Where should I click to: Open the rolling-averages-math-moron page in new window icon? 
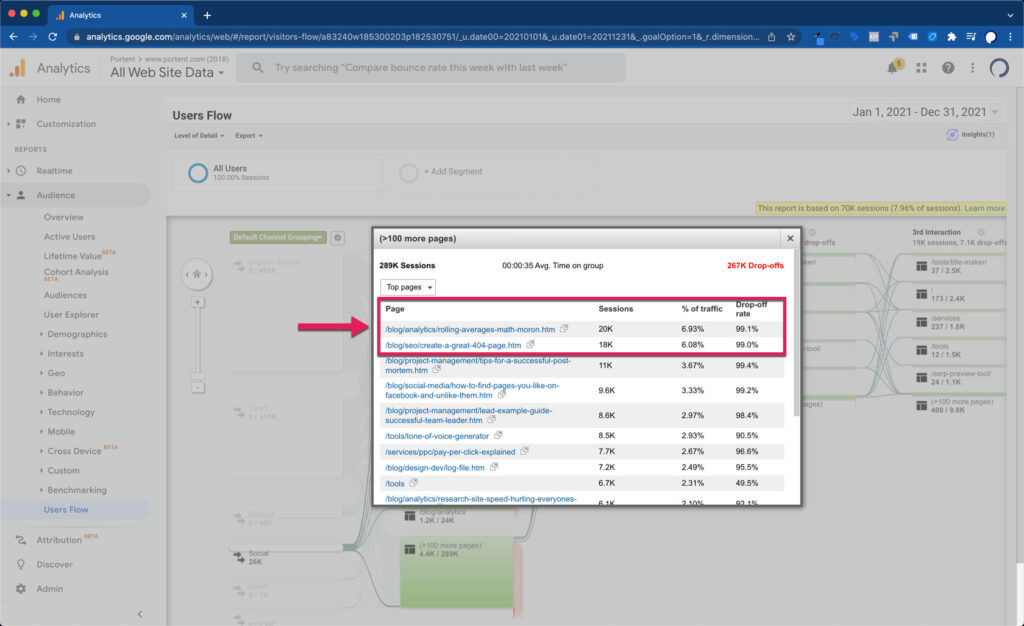point(564,328)
